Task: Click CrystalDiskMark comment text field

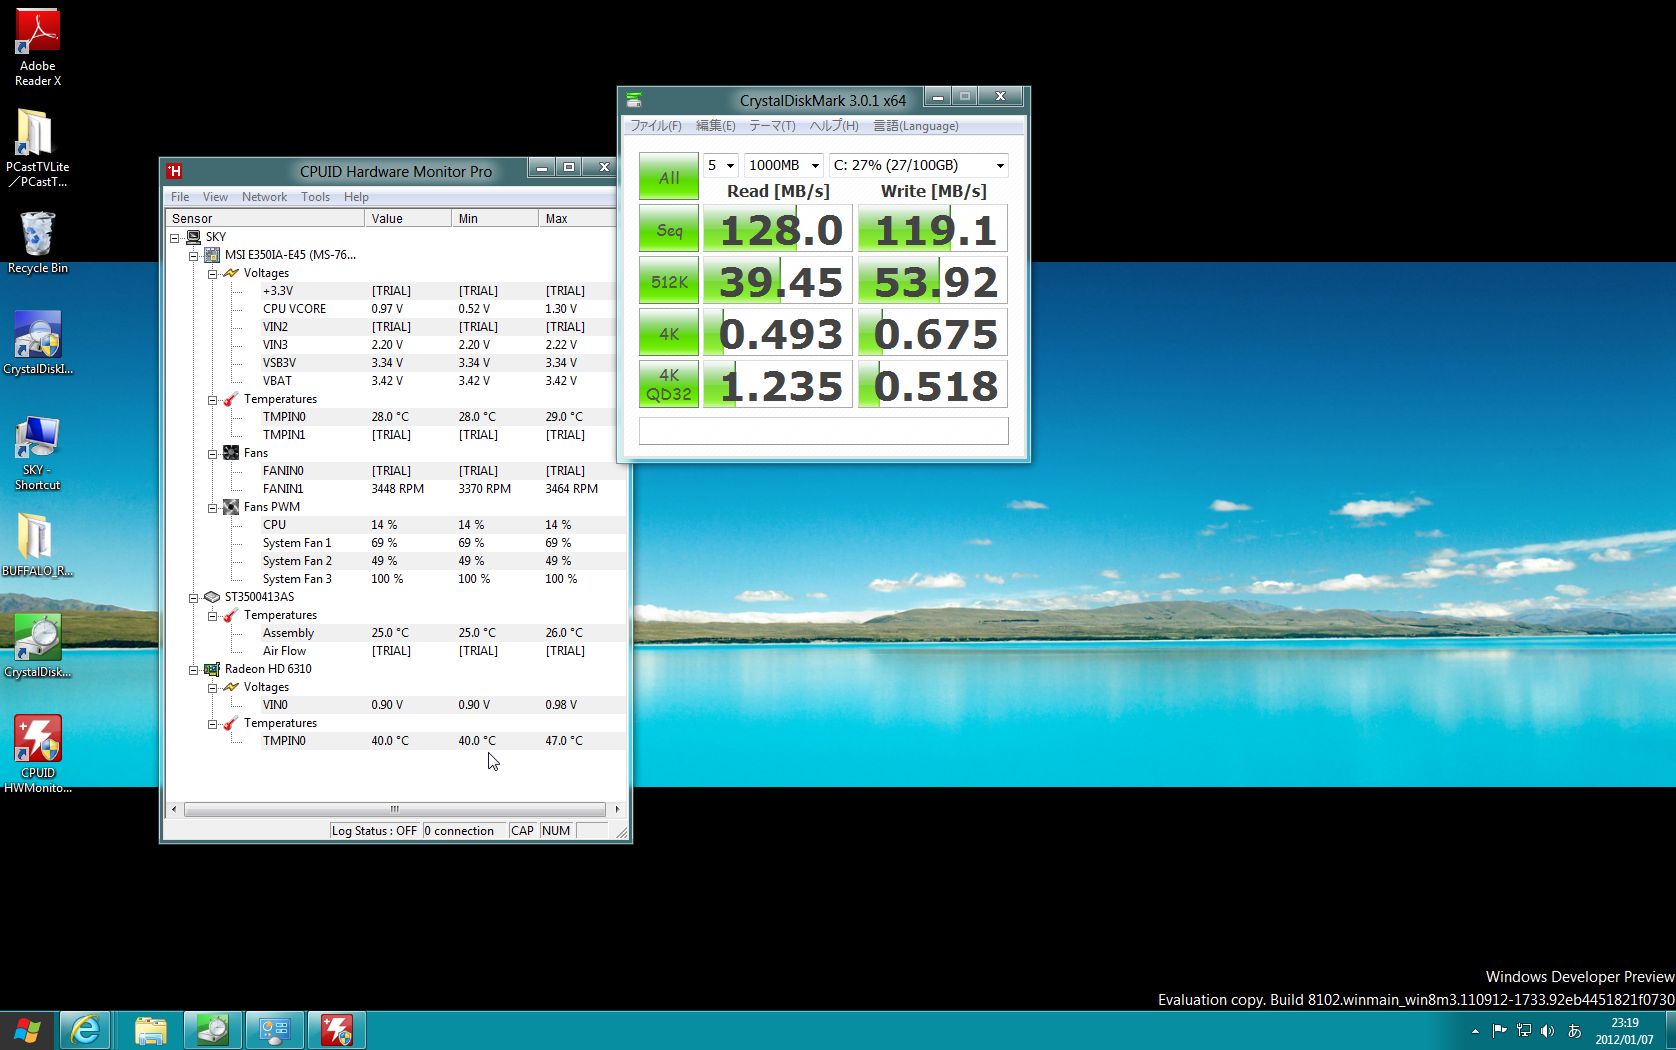Action: pyautogui.click(x=823, y=431)
